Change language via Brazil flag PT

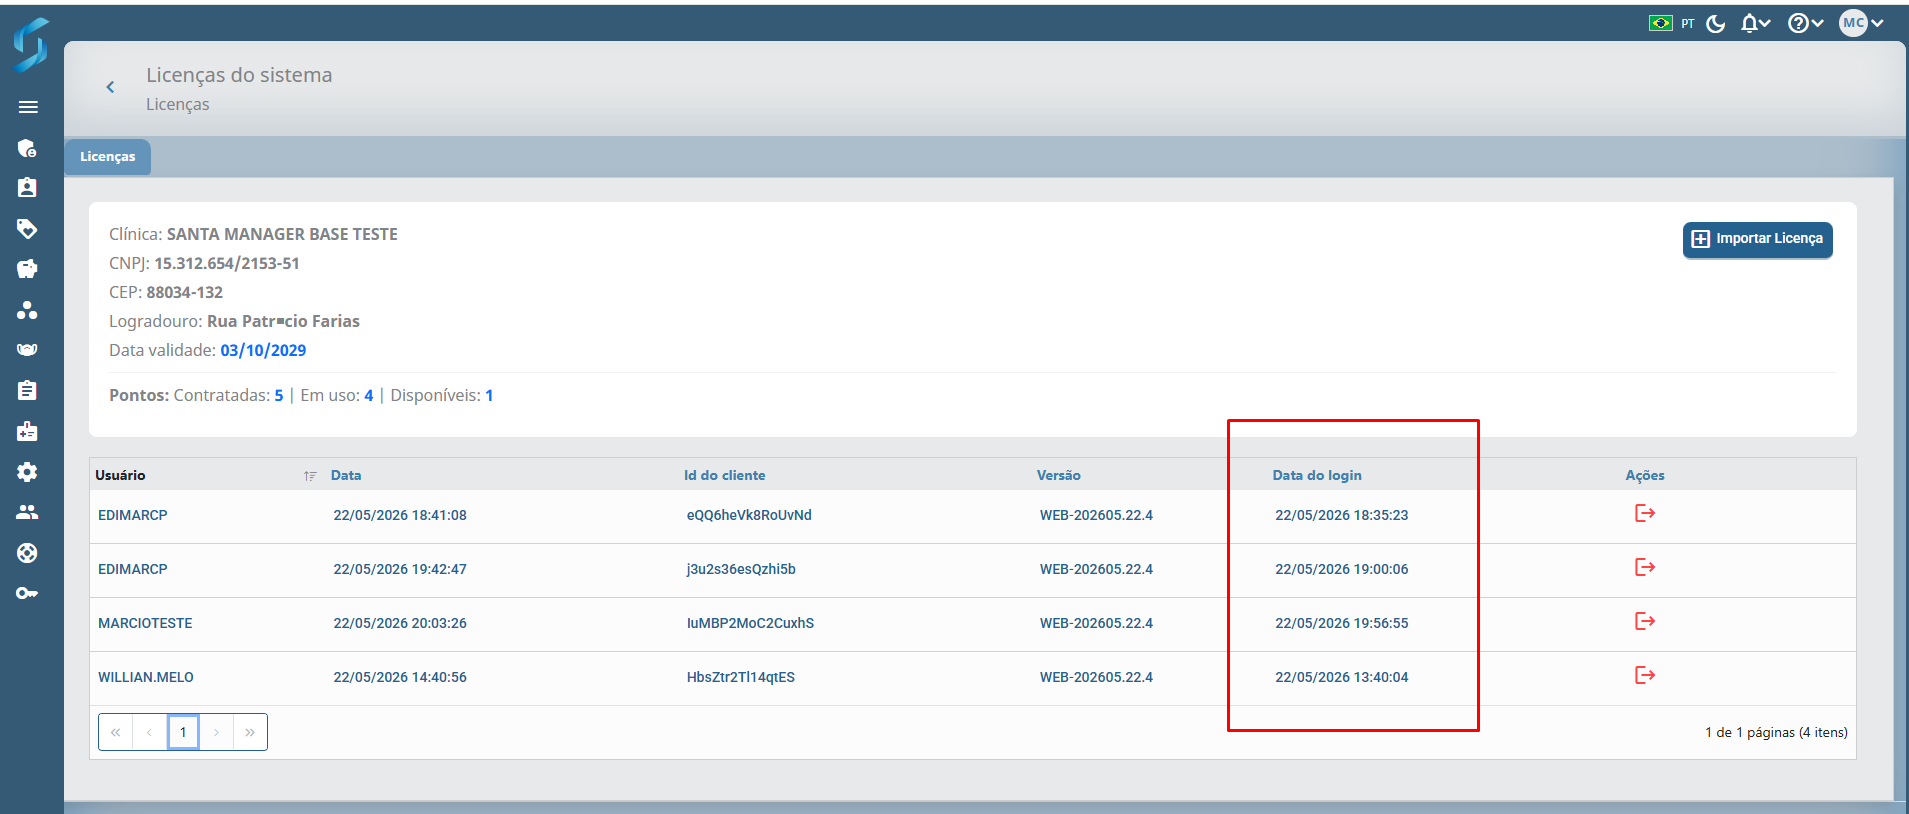[x=1671, y=23]
